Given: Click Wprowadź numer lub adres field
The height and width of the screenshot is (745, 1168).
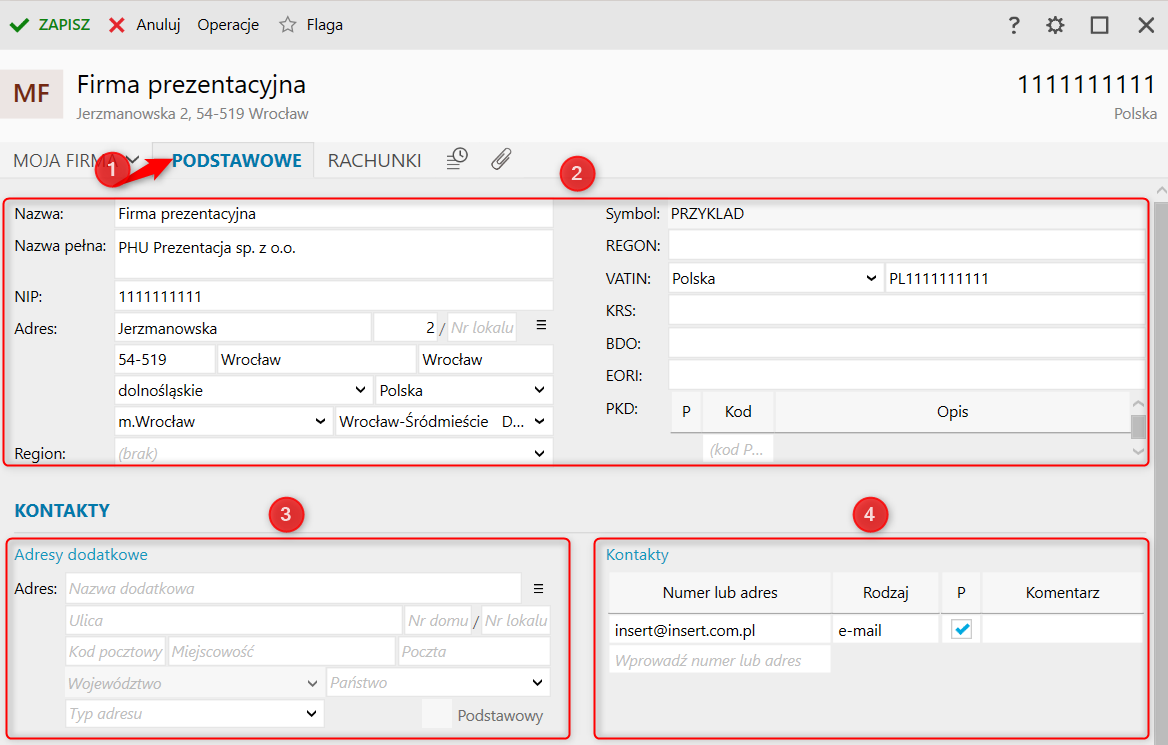Looking at the screenshot, I should pyautogui.click(x=720, y=660).
